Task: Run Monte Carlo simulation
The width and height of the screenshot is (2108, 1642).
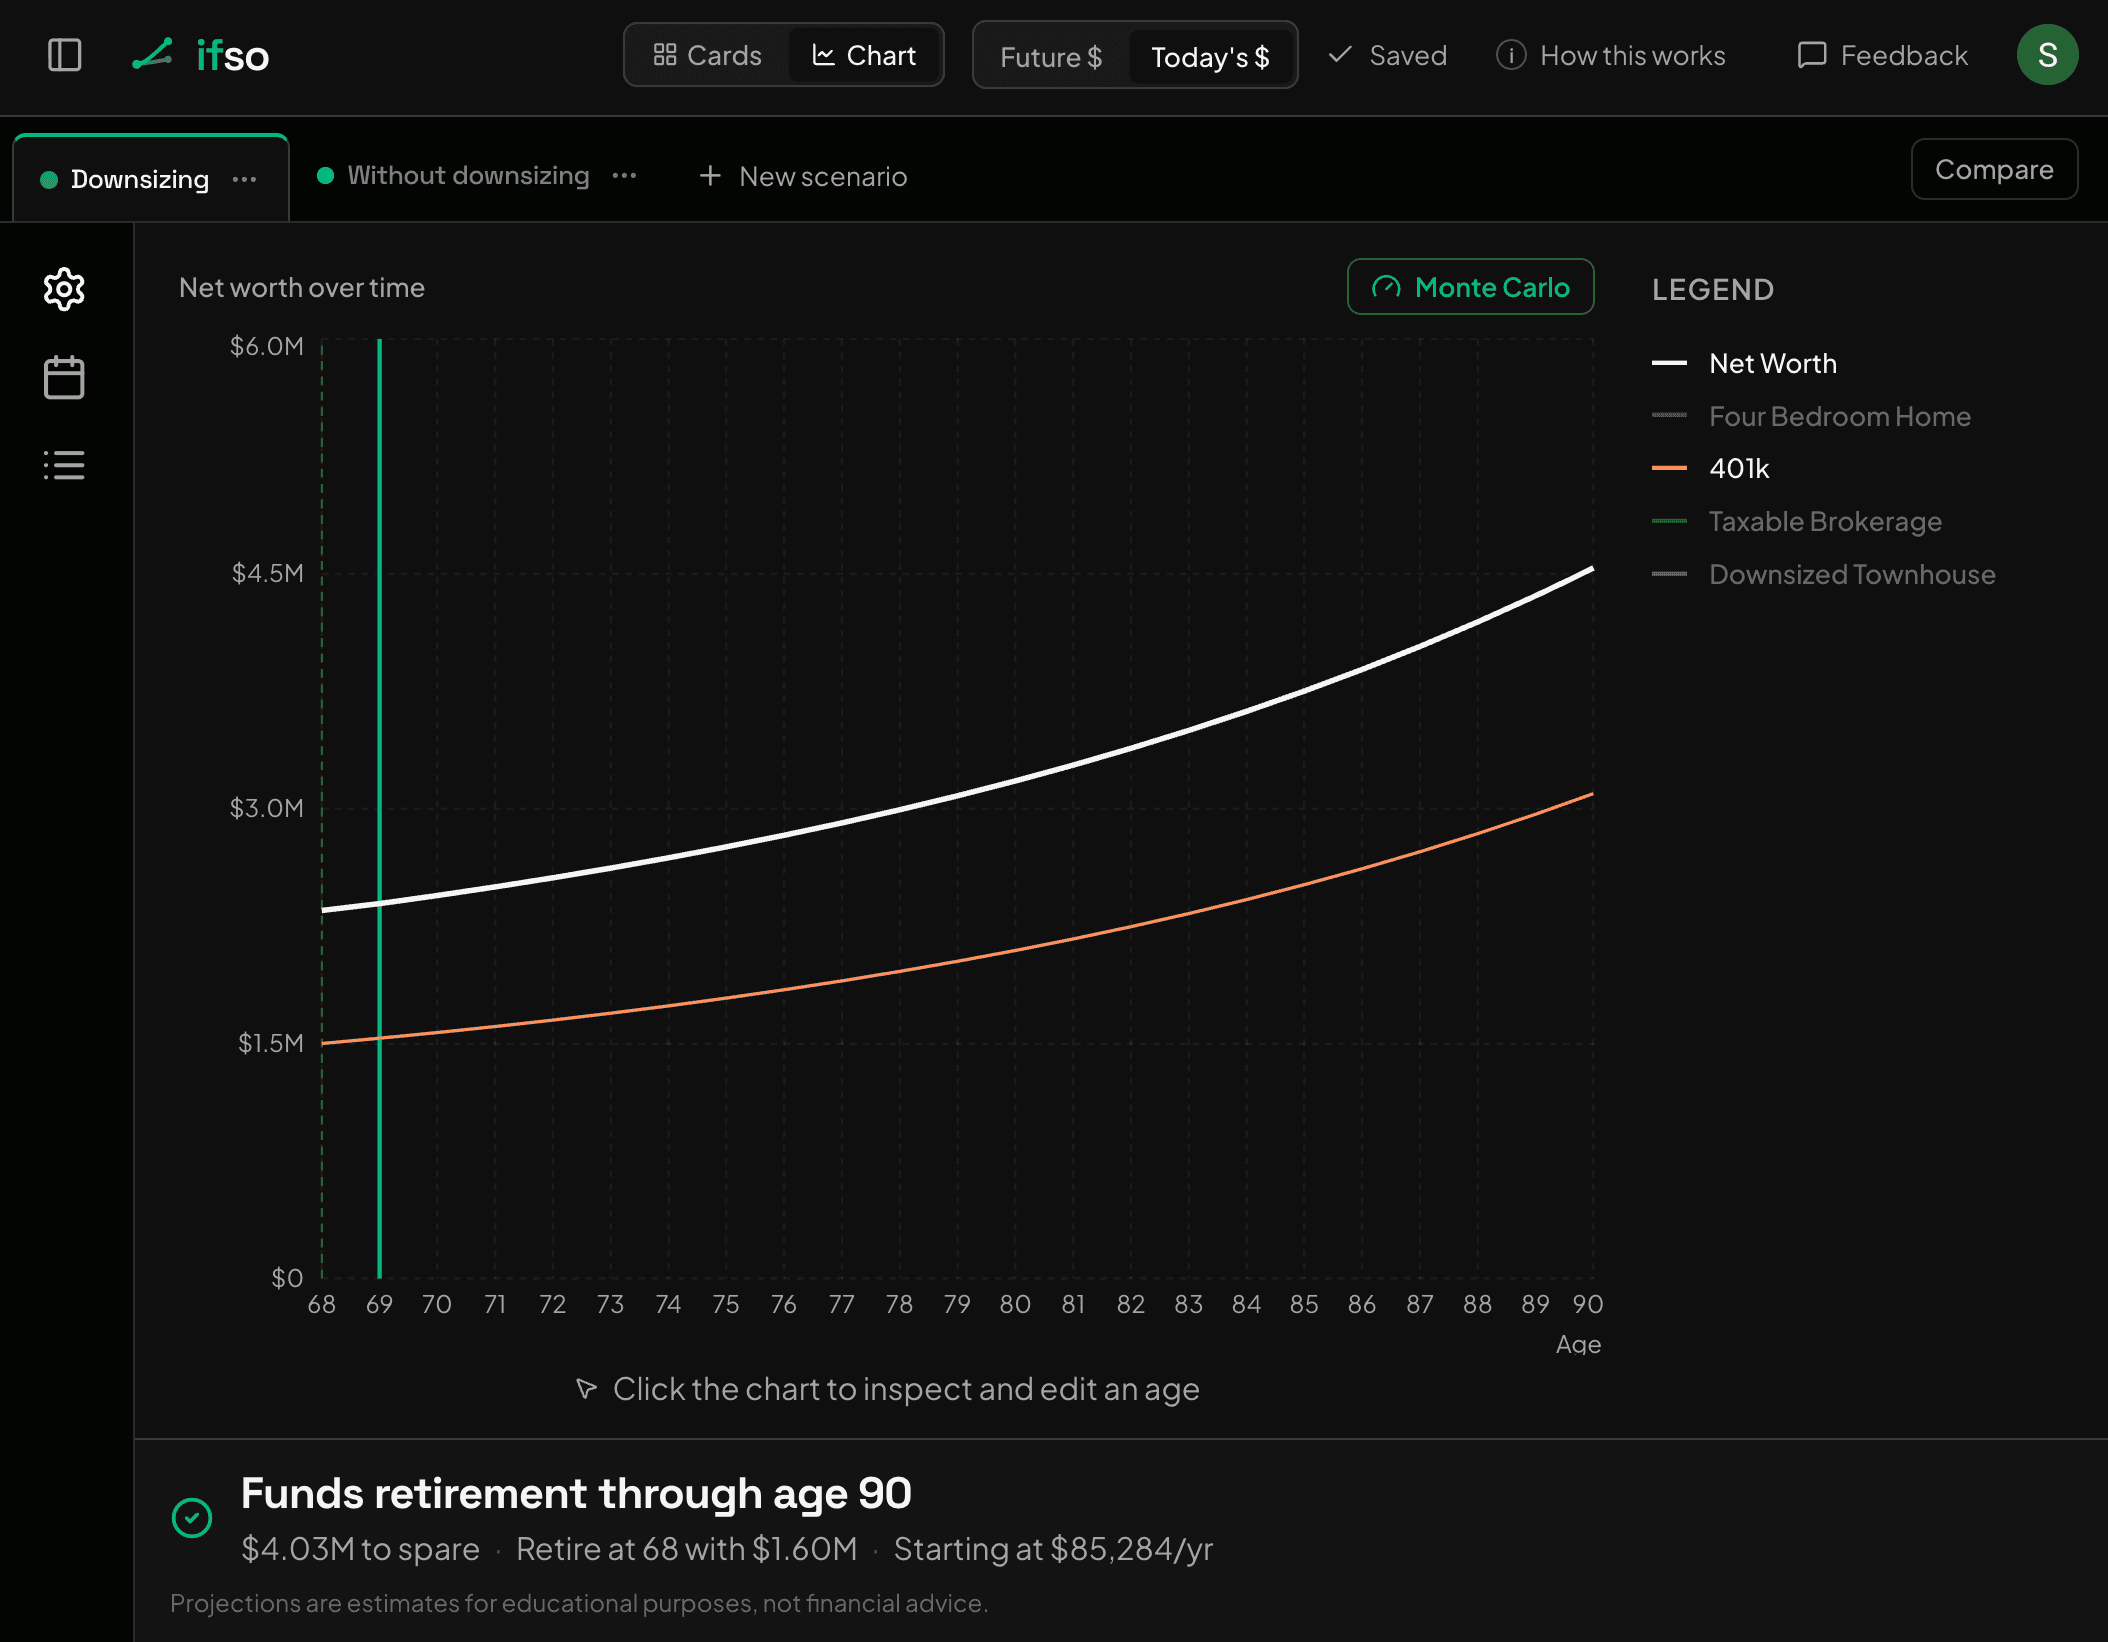Action: pos(1470,287)
